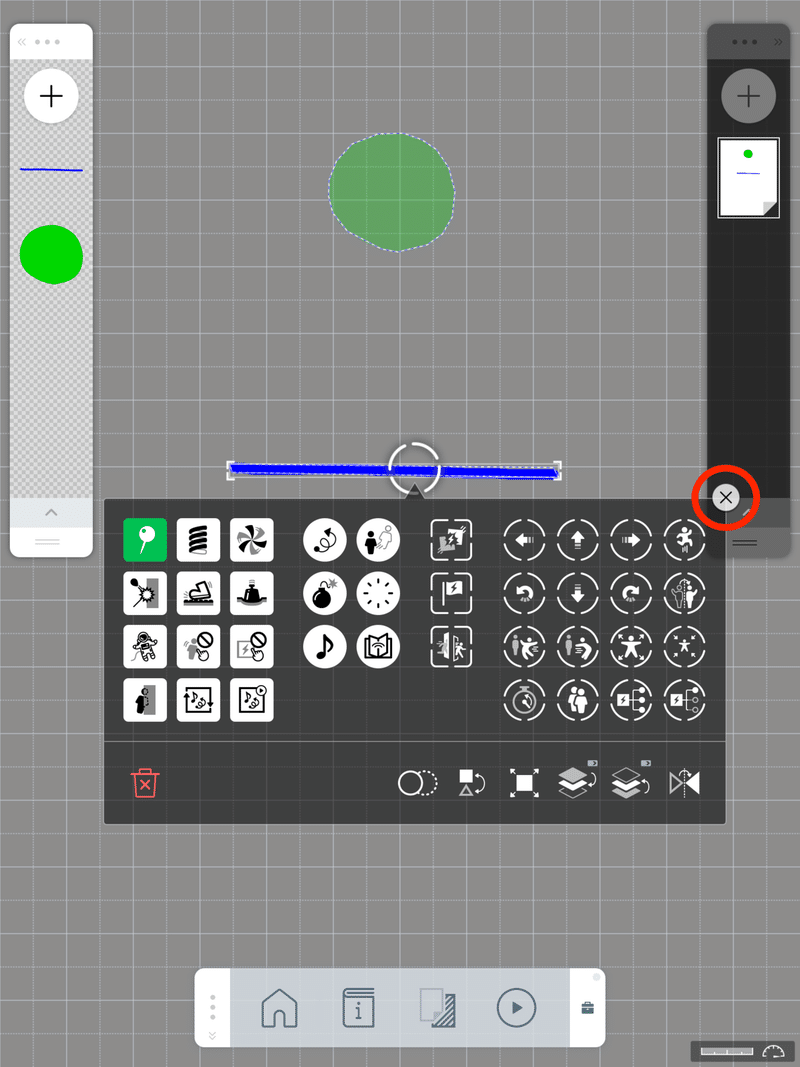Click the expand-to-fill arrows icon

click(524, 783)
